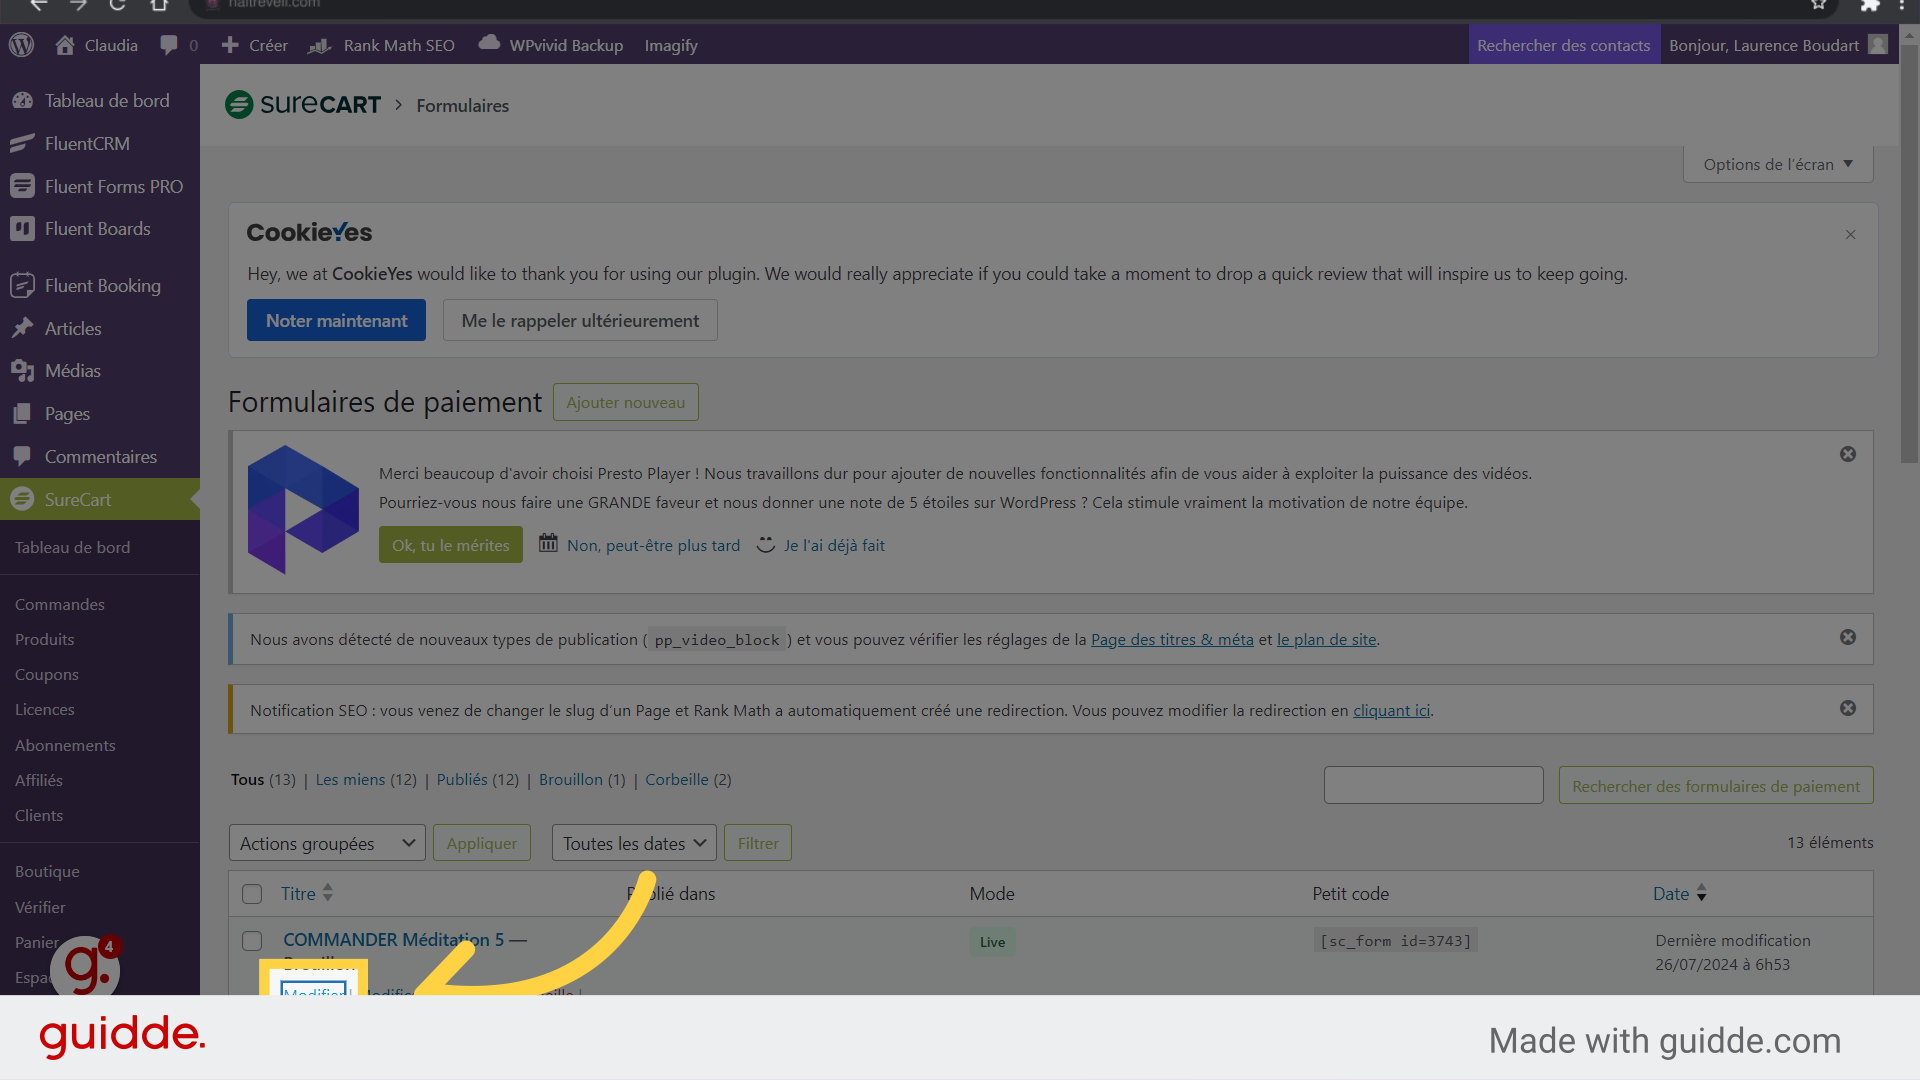The height and width of the screenshot is (1080, 1920).
Task: Dismiss the Presto Player notice
Action: (x=1848, y=454)
